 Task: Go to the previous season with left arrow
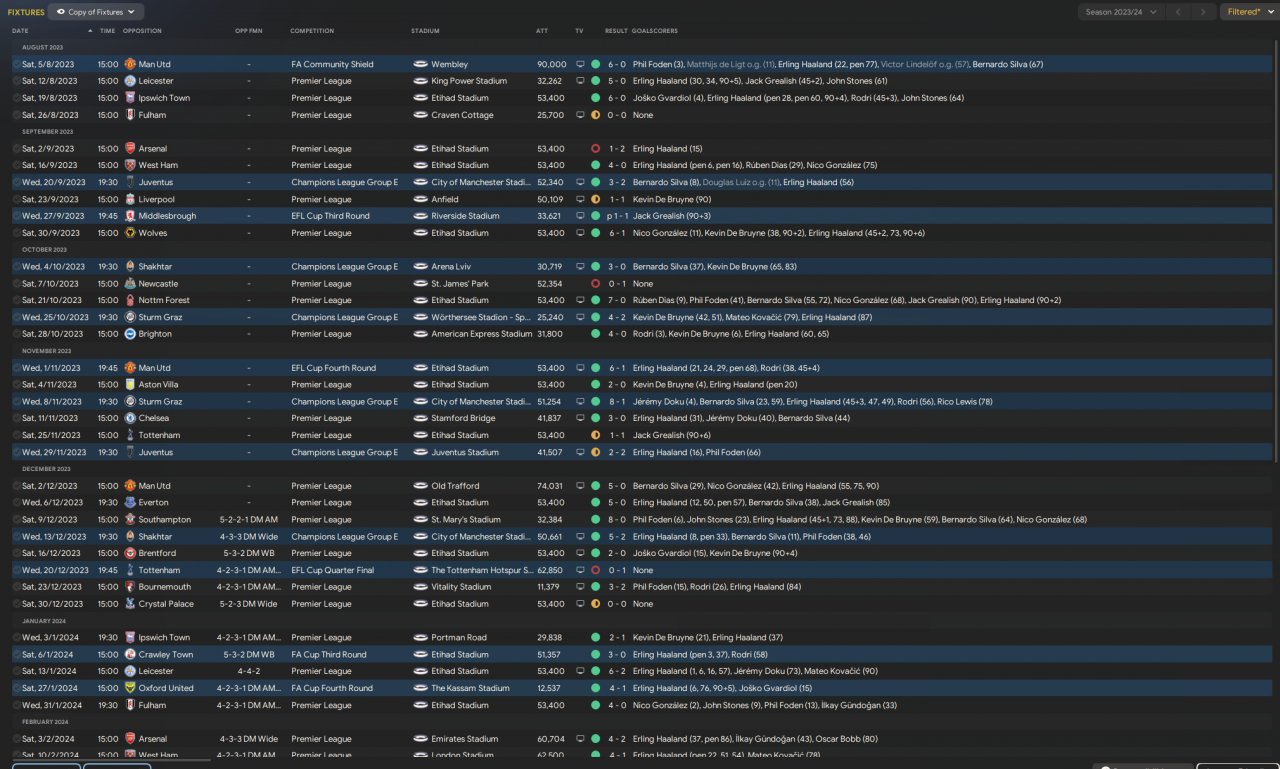pos(1179,12)
